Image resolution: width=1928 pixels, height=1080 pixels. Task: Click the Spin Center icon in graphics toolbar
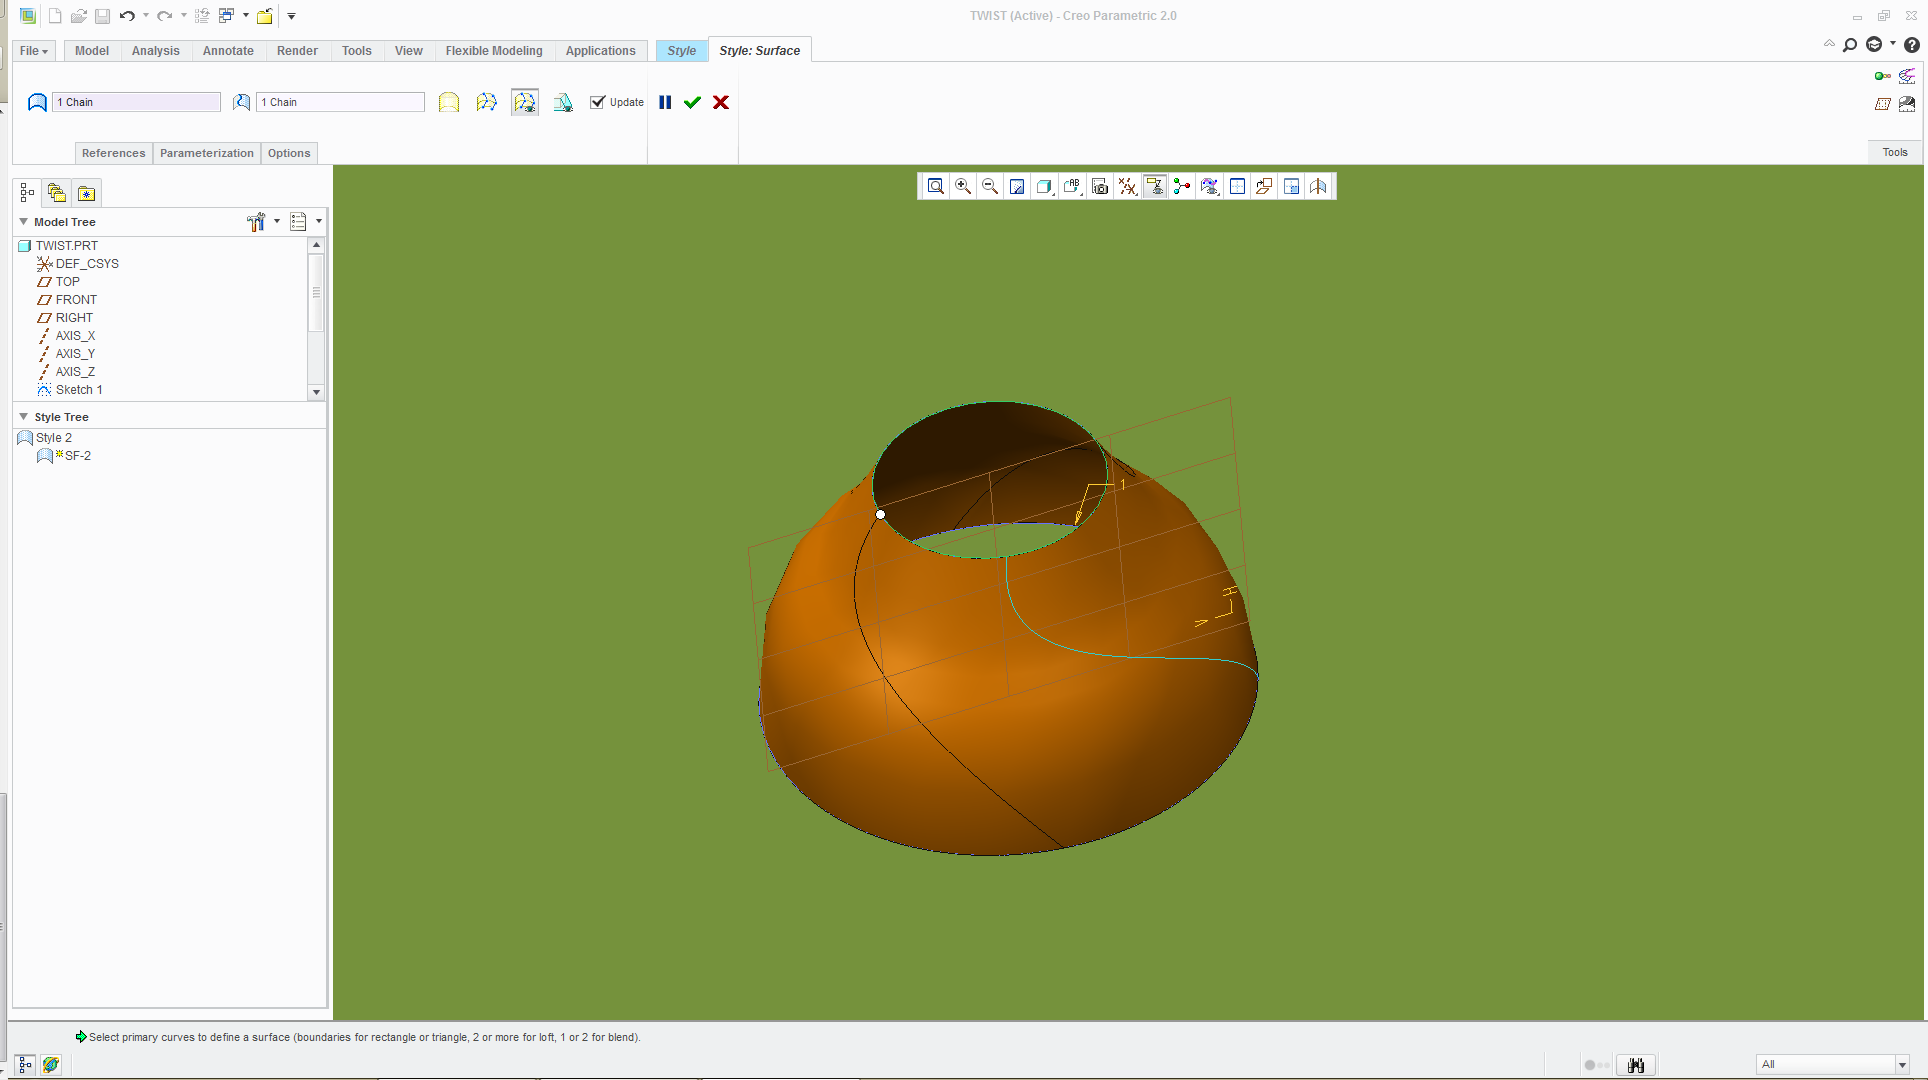click(1182, 186)
